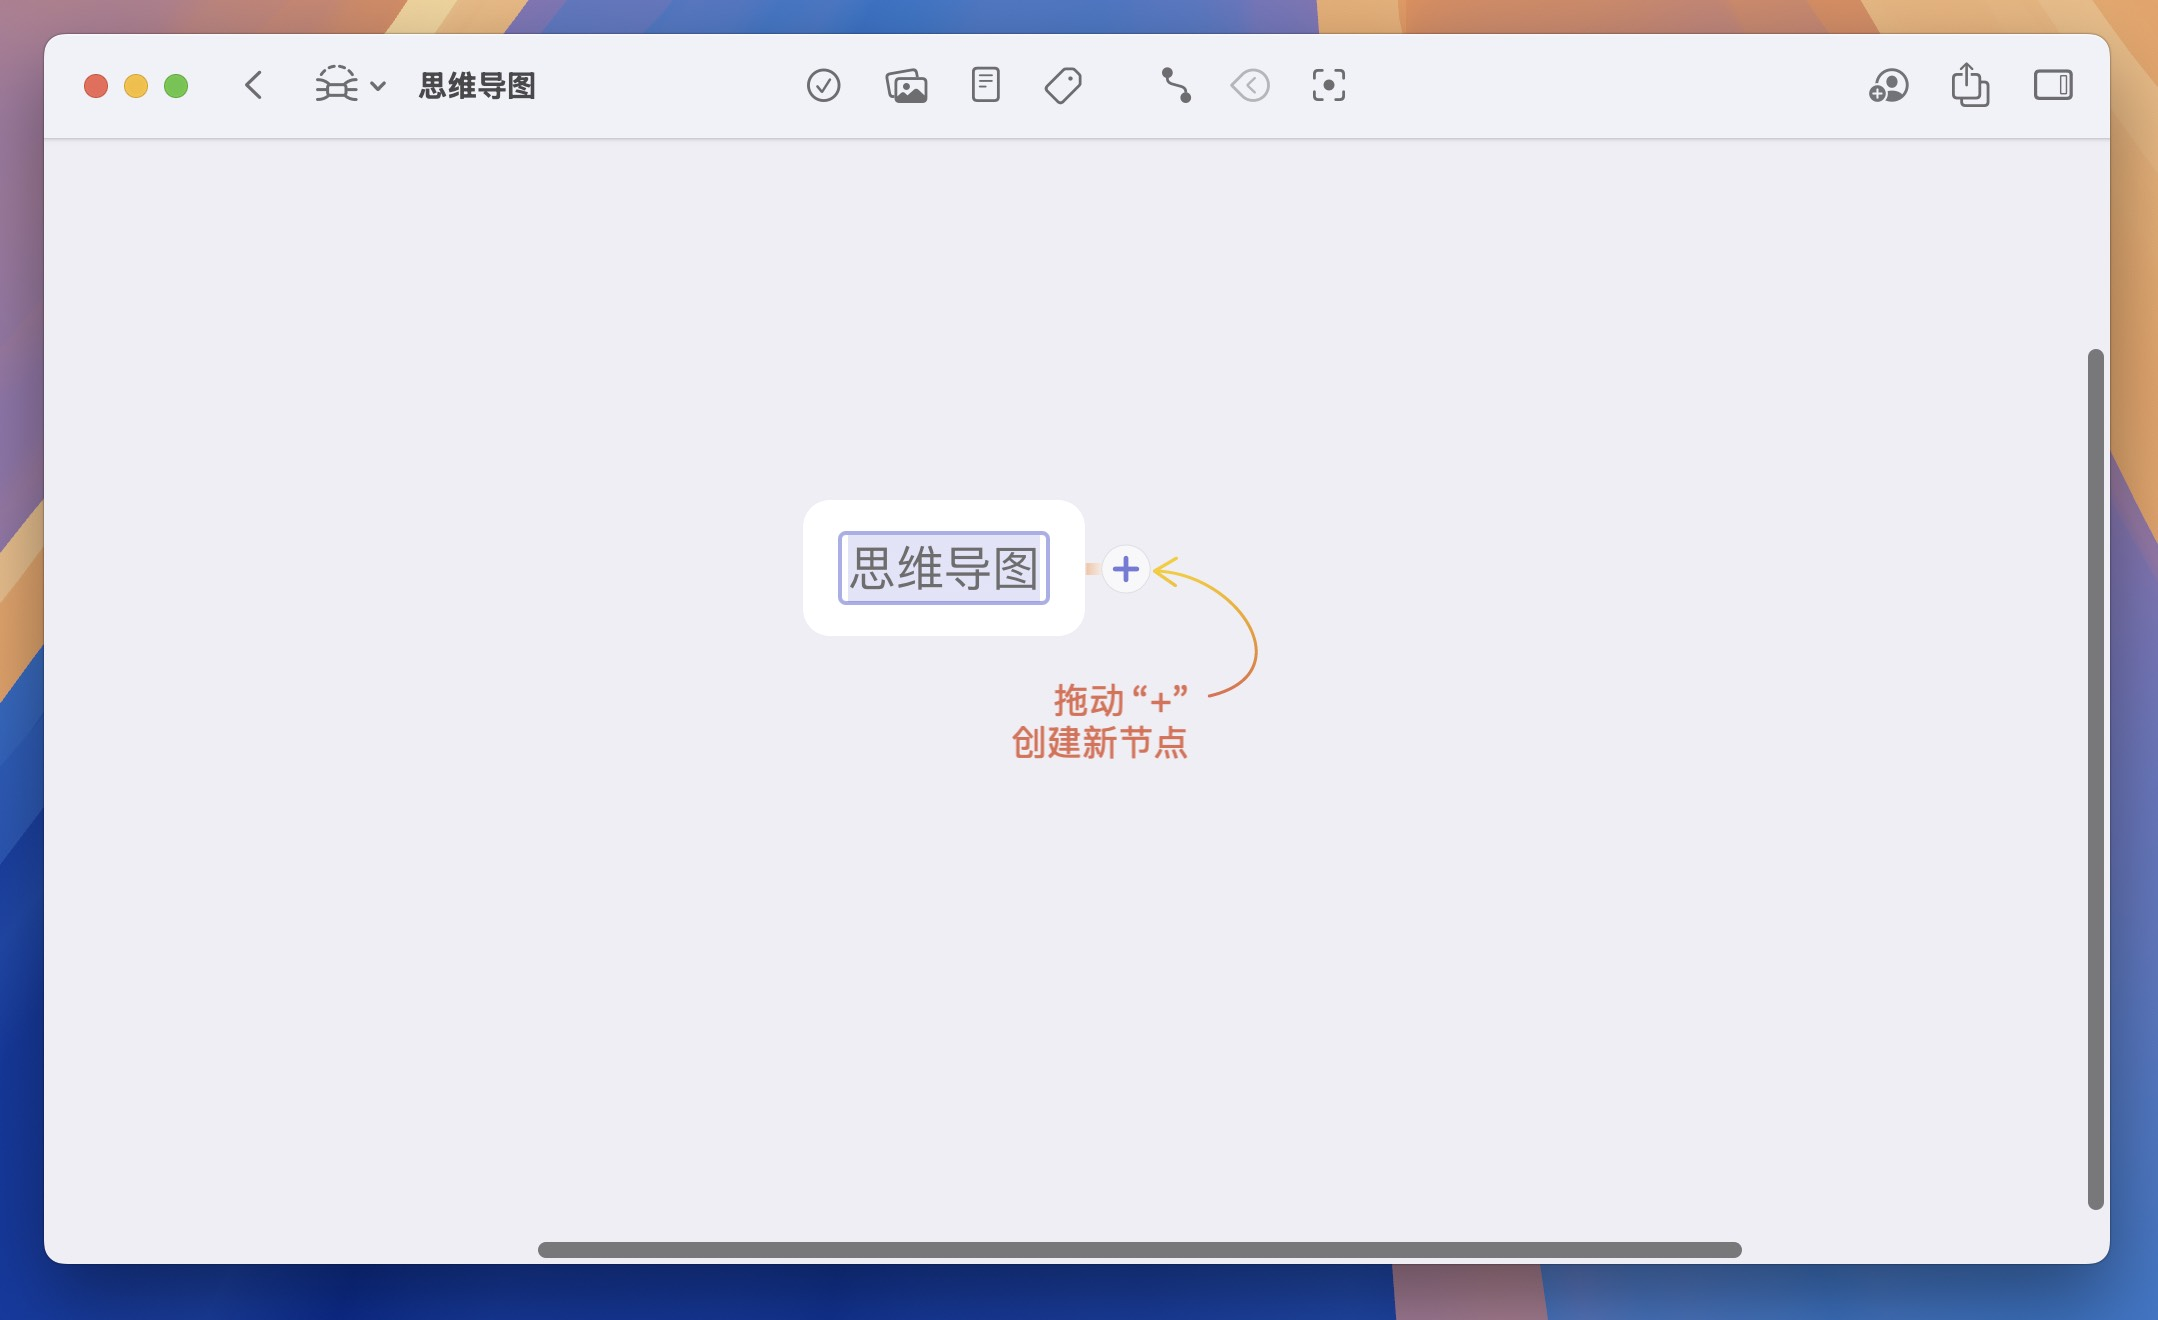This screenshot has width=2158, height=1320.
Task: Open the add collaborator icon
Action: (1888, 86)
